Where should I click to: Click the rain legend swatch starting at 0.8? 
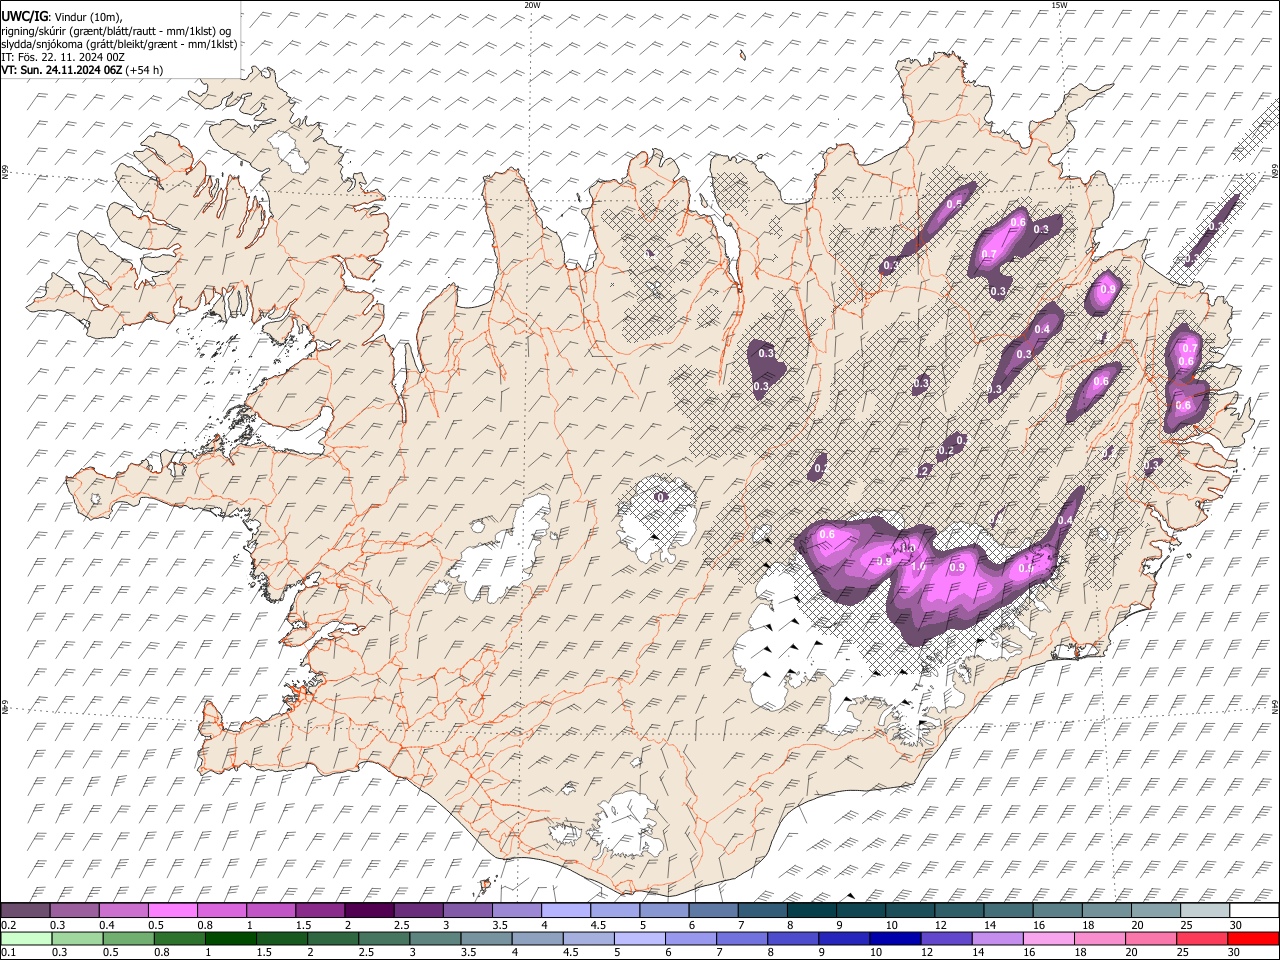(x=178, y=938)
